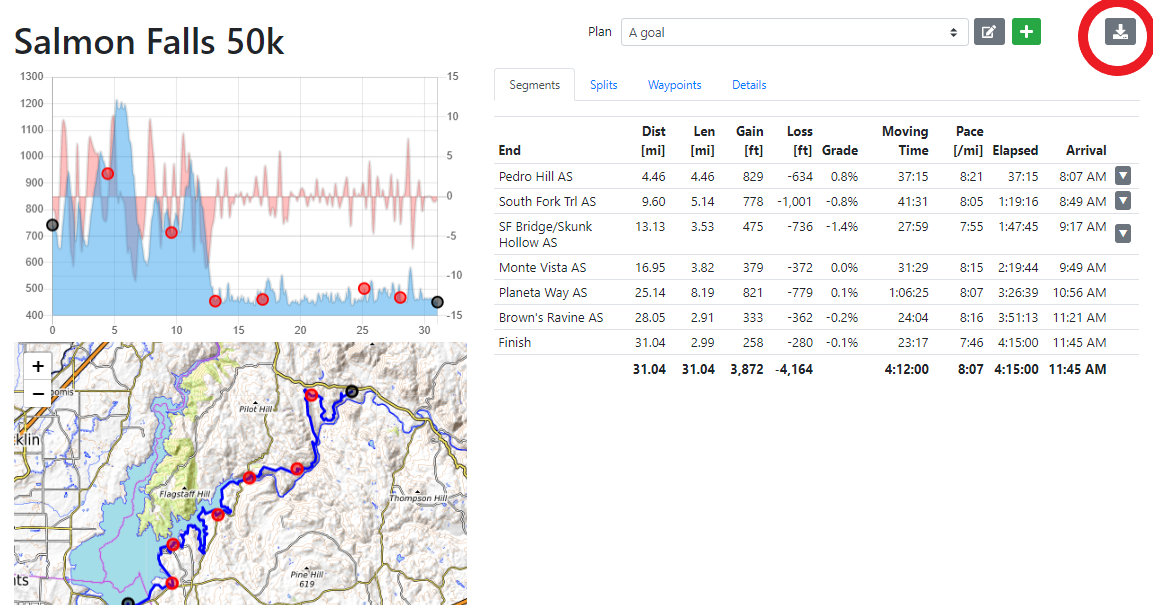Click the black start marker on the elevation chart

[53, 224]
